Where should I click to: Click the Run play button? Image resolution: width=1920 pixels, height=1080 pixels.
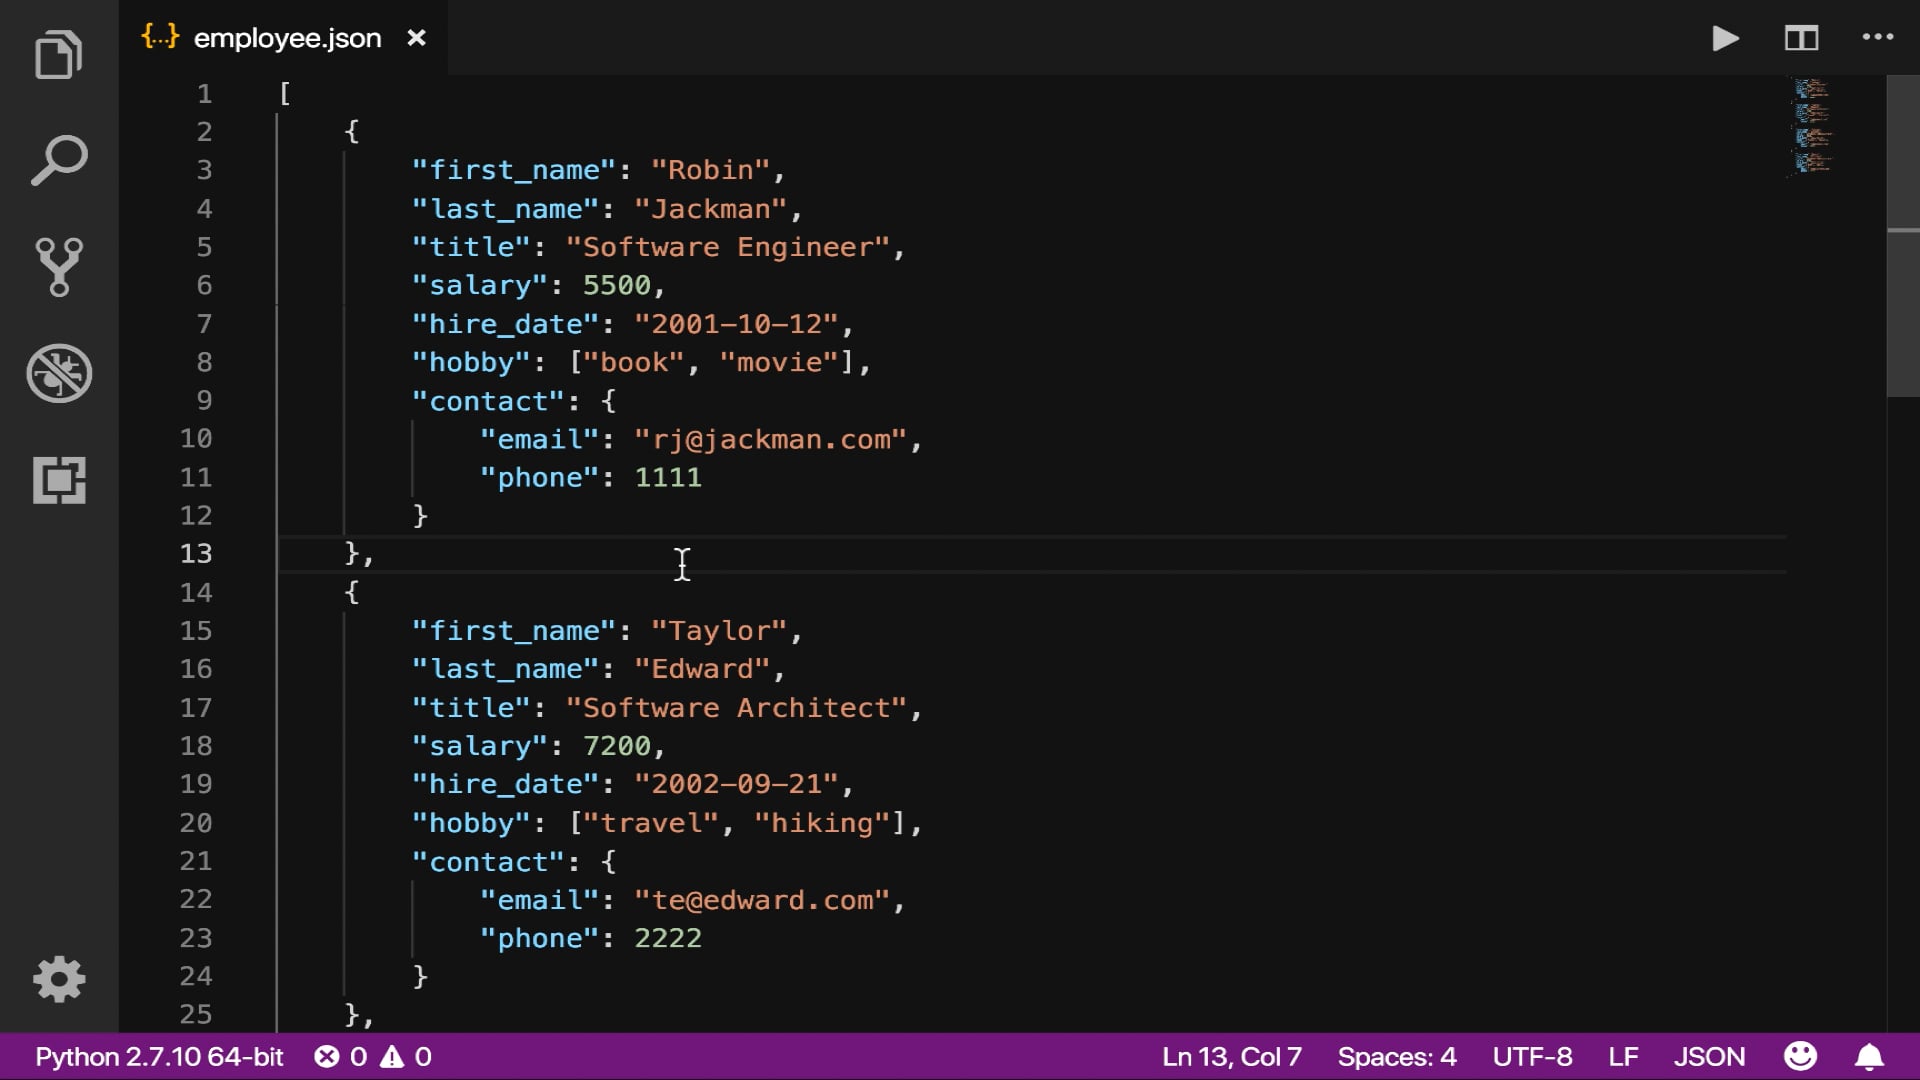(1725, 38)
